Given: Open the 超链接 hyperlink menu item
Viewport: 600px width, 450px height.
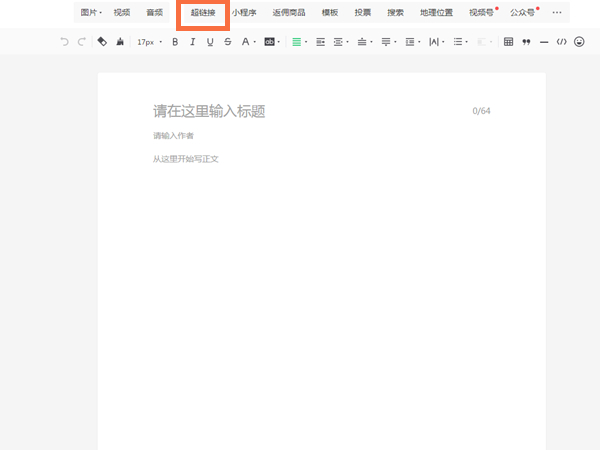Looking at the screenshot, I should tap(203, 13).
